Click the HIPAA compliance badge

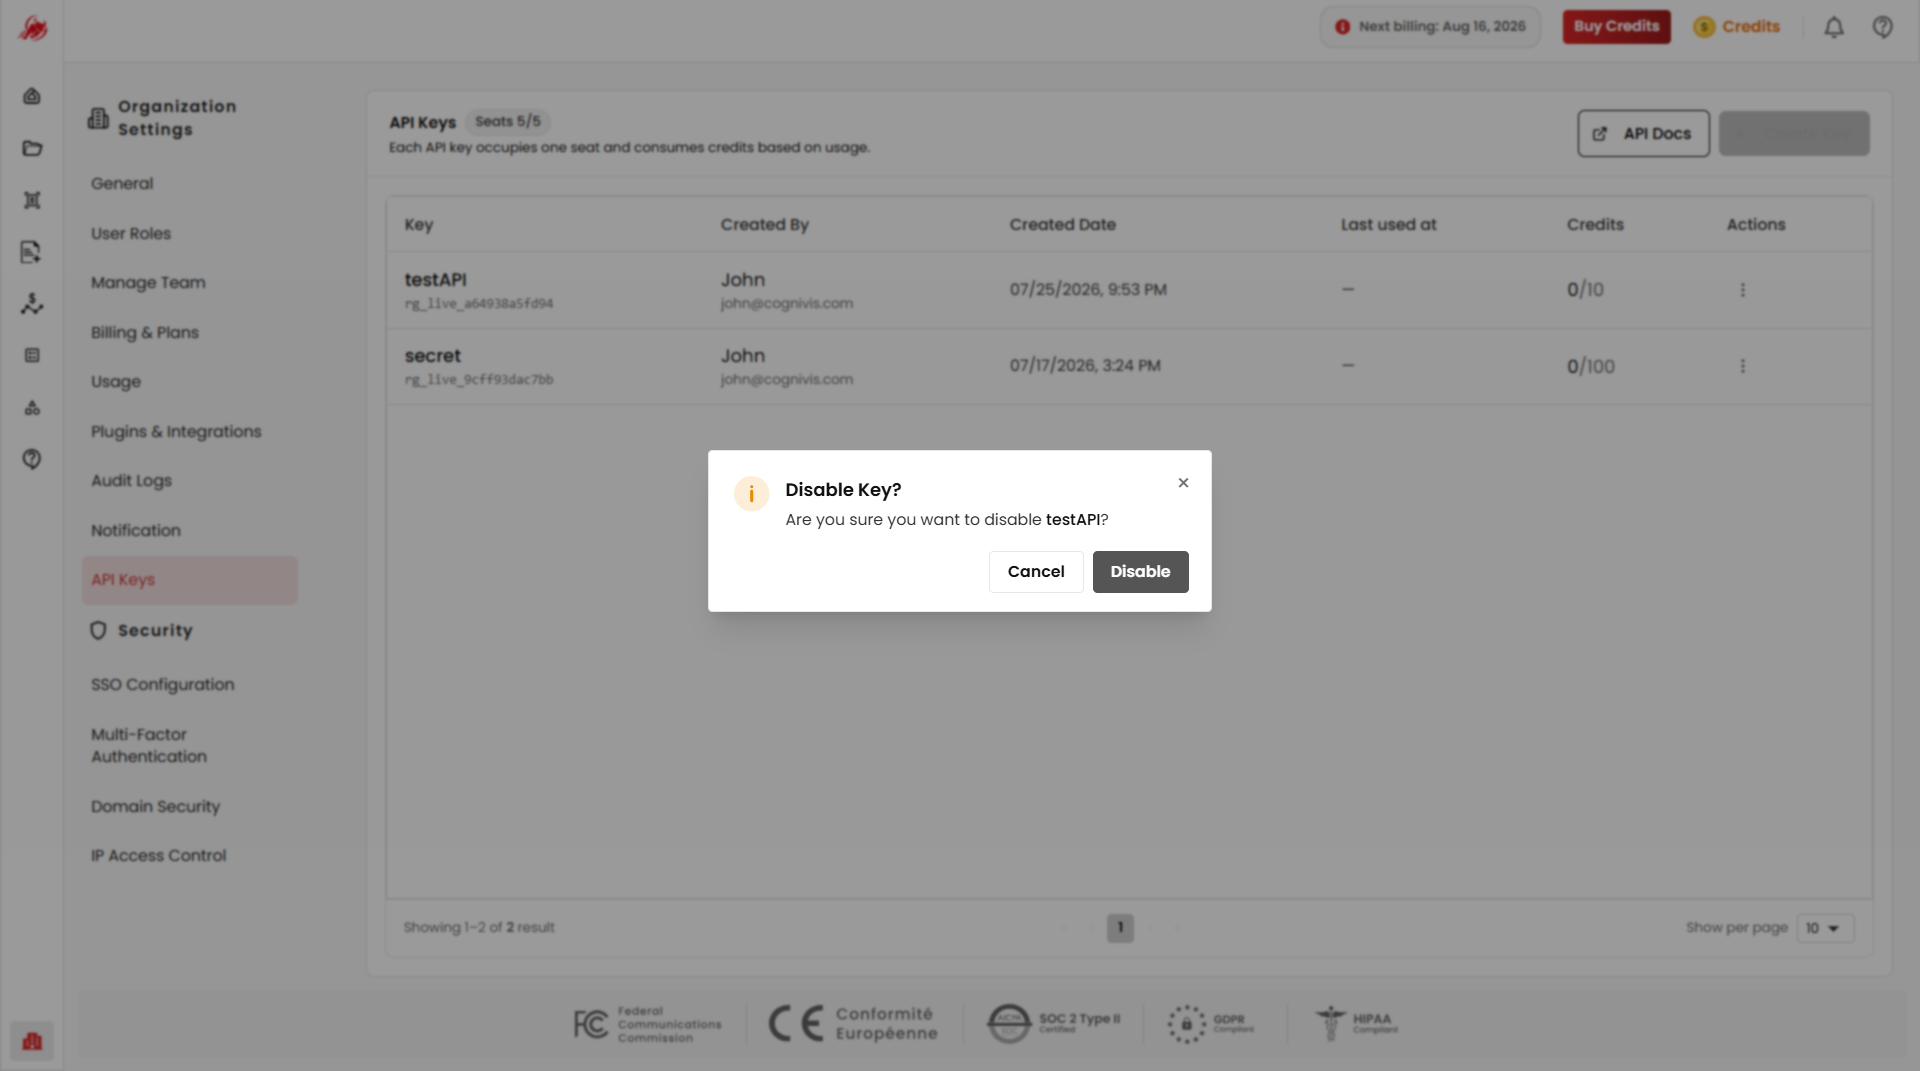point(1356,1024)
